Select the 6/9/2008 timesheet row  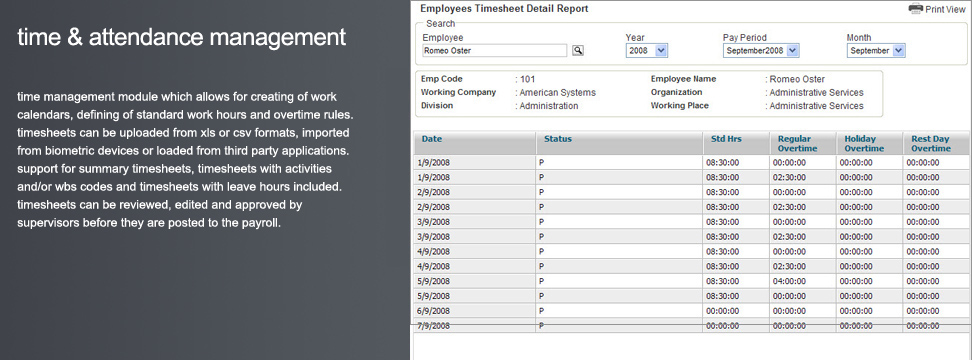click(691, 311)
